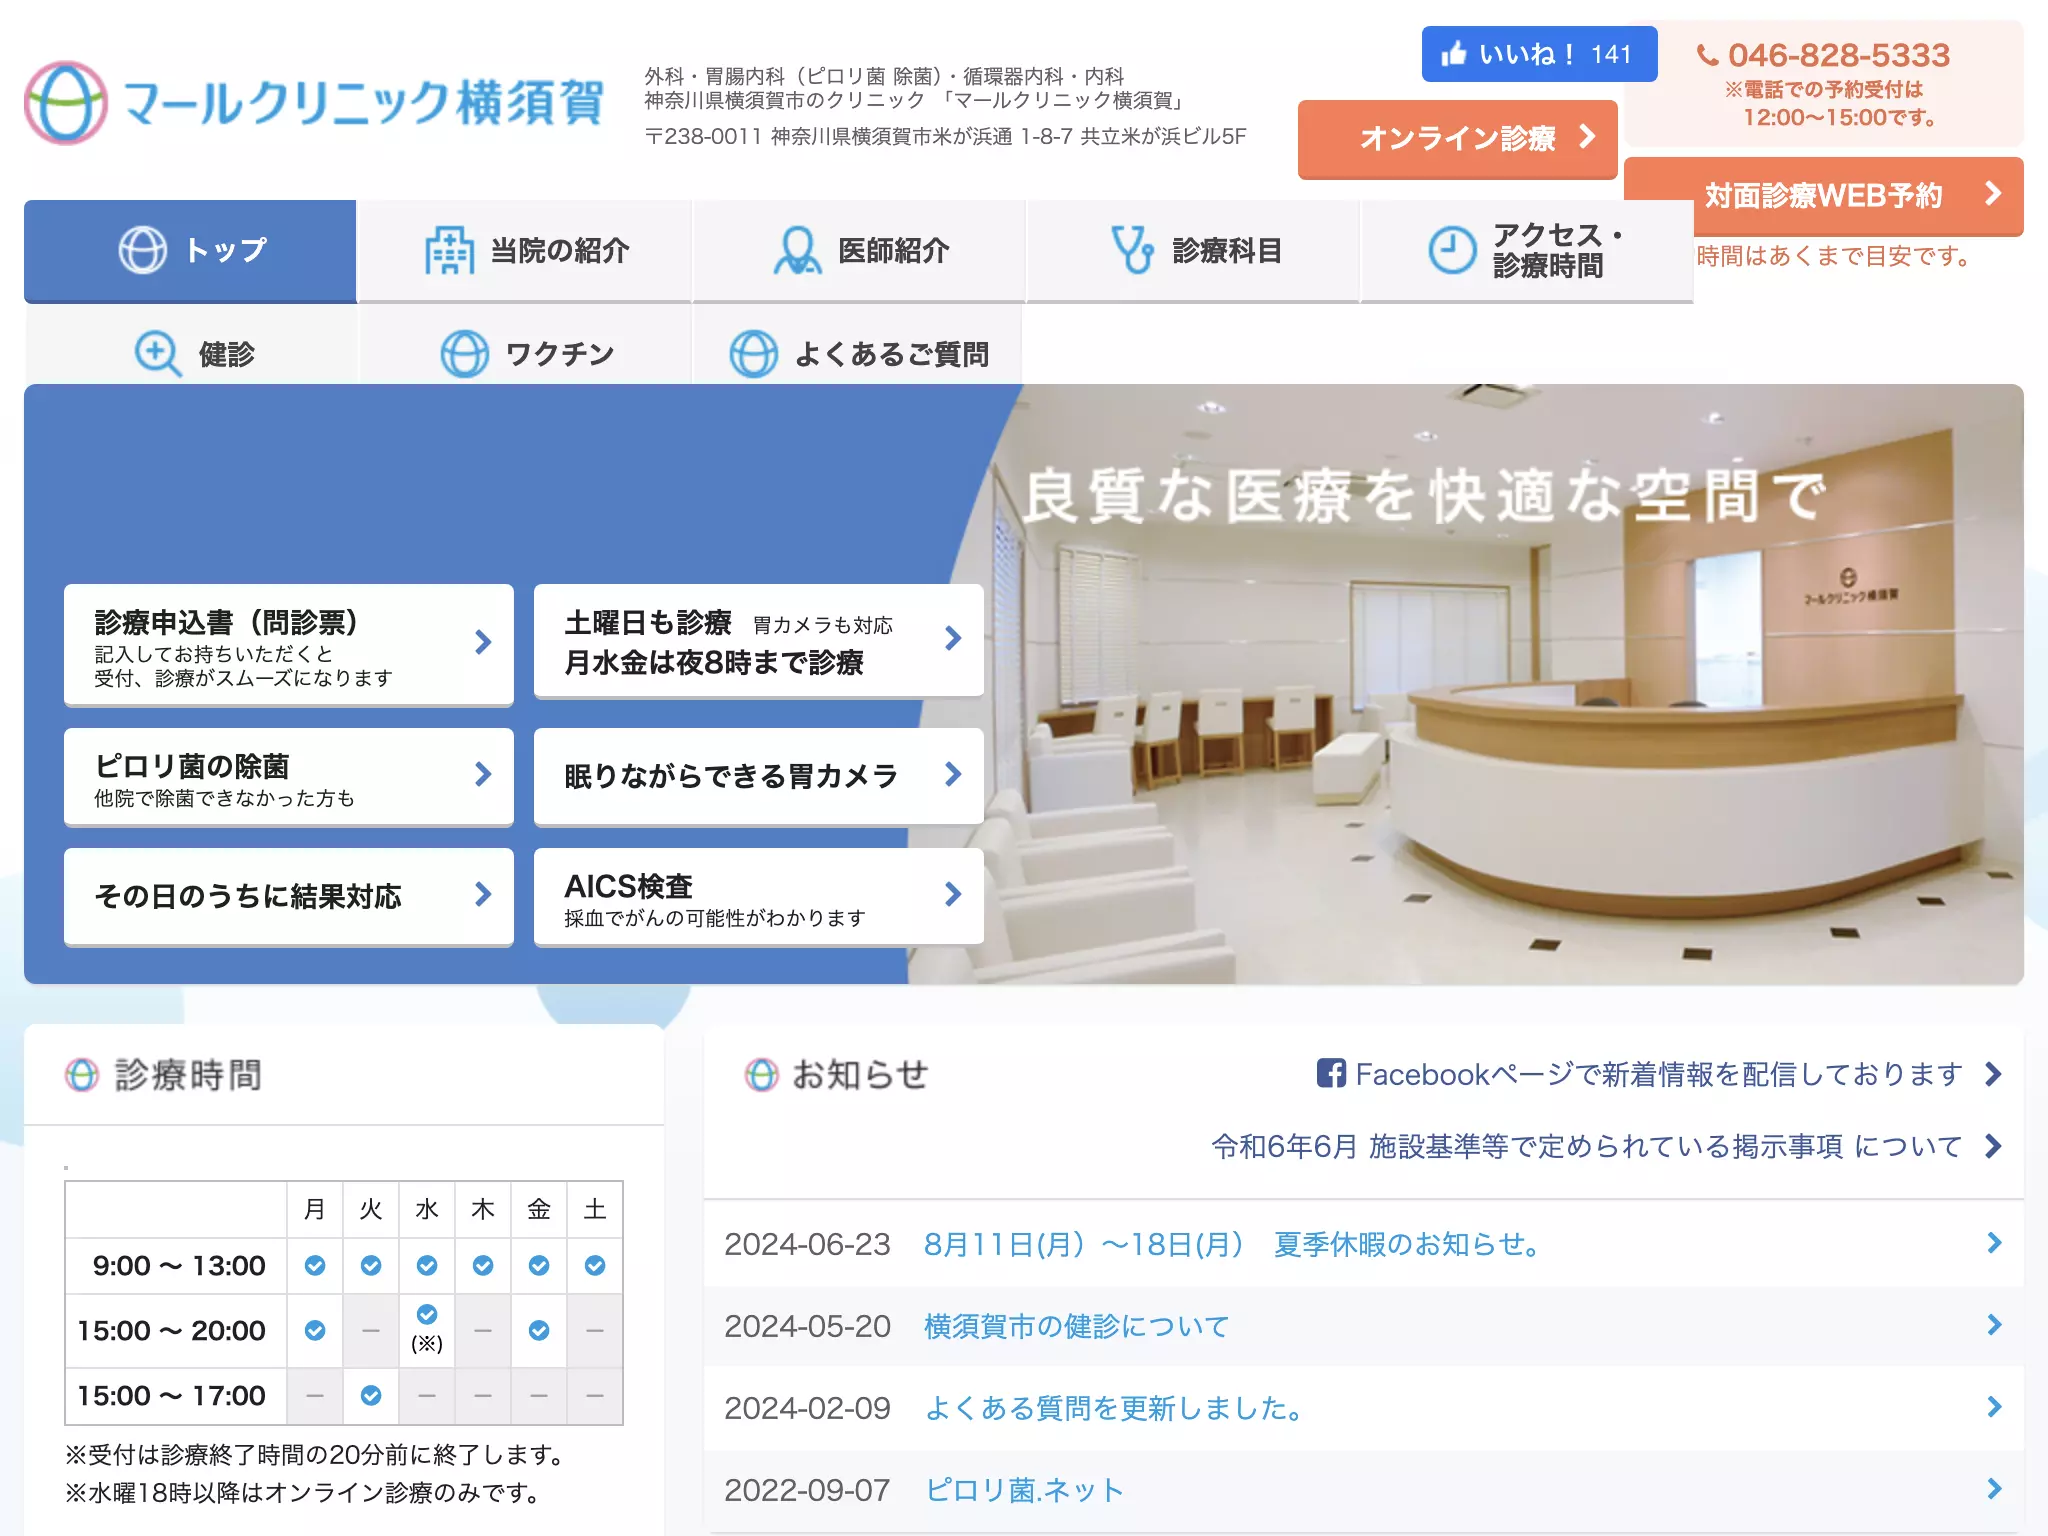
Task: Open ピロリ菌の除菌 card
Action: click(289, 777)
